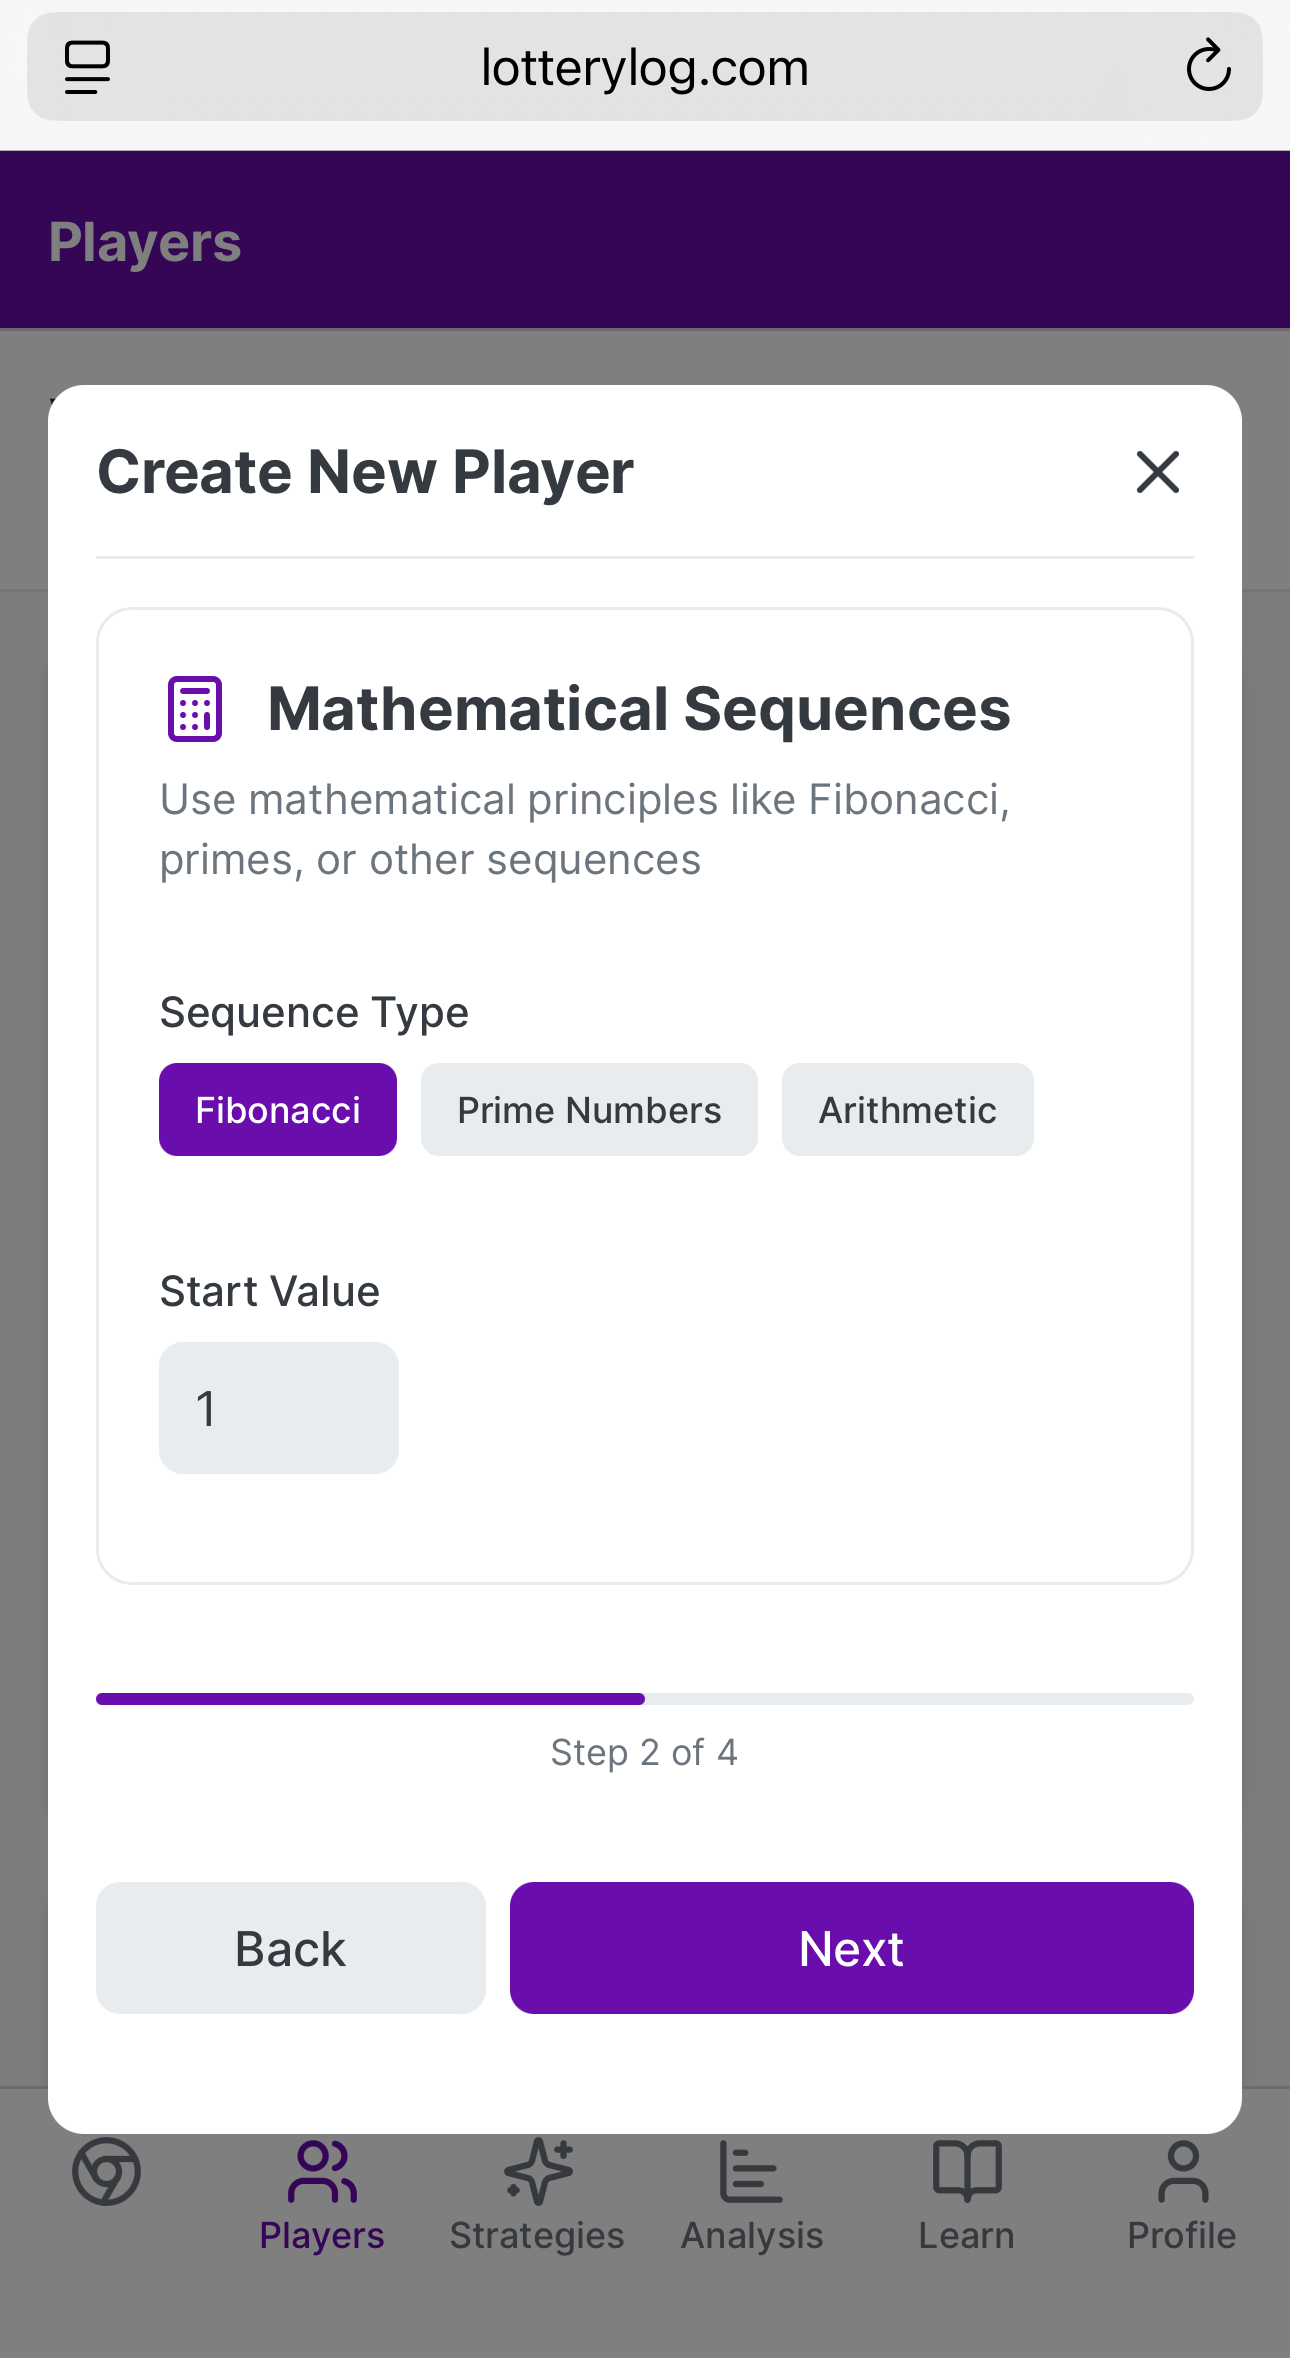Viewport: 1290px width, 2358px height.
Task: Focus the Start Value input field
Action: 279,1408
